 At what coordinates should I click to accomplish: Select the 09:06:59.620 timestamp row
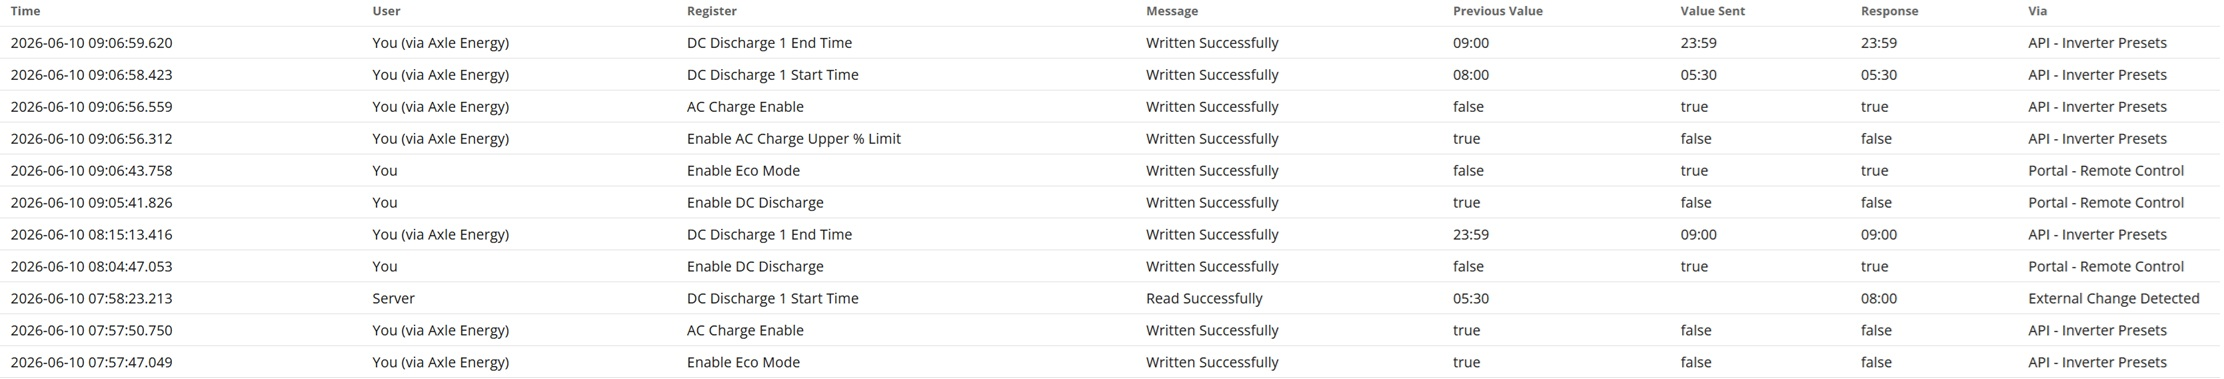(1110, 43)
